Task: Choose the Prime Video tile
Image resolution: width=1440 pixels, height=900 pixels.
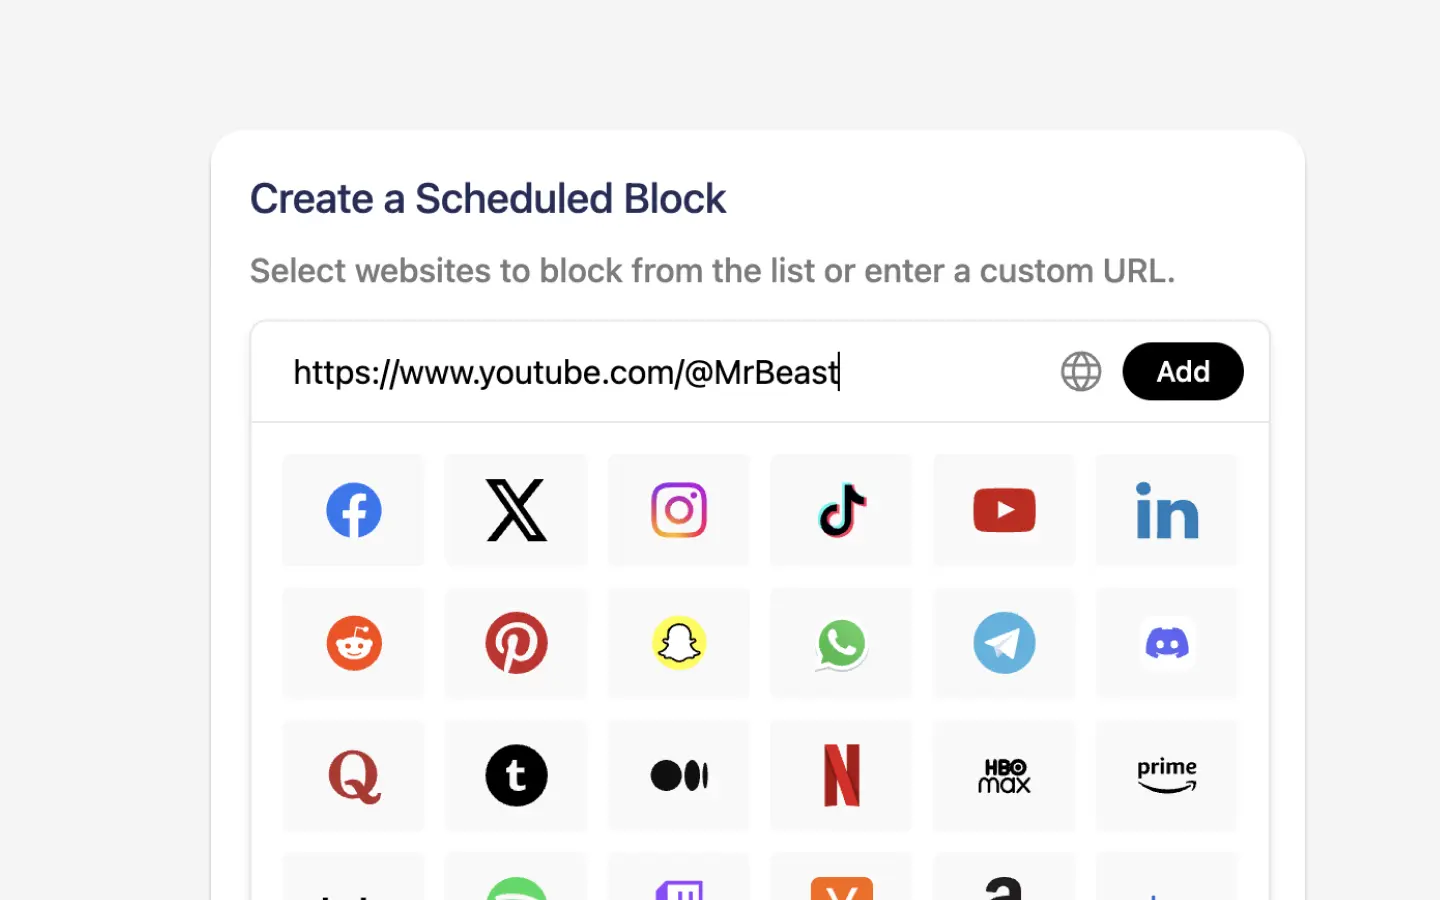Action: 1166,776
